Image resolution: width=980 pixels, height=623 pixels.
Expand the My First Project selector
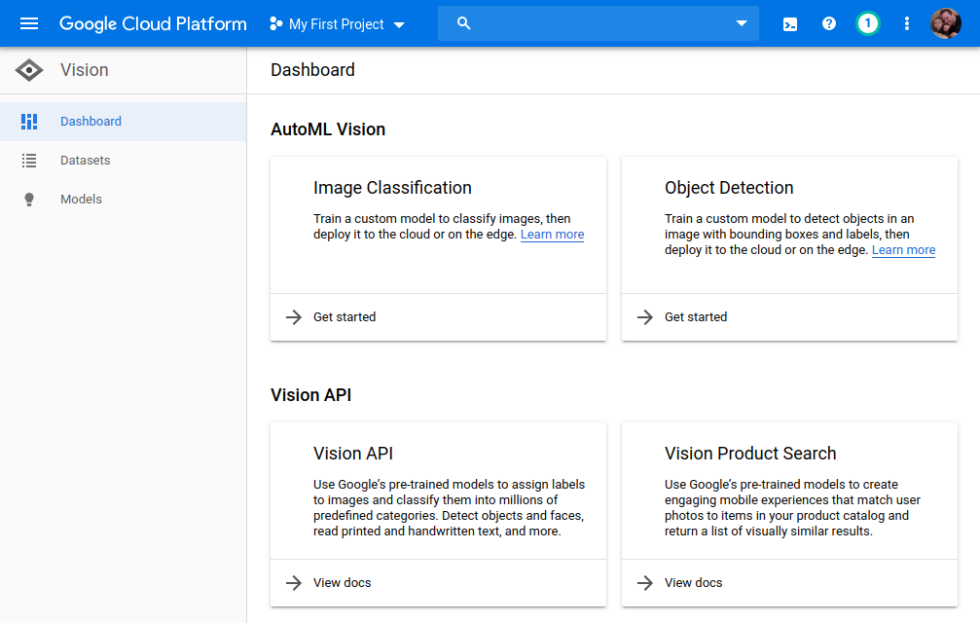pyautogui.click(x=337, y=24)
